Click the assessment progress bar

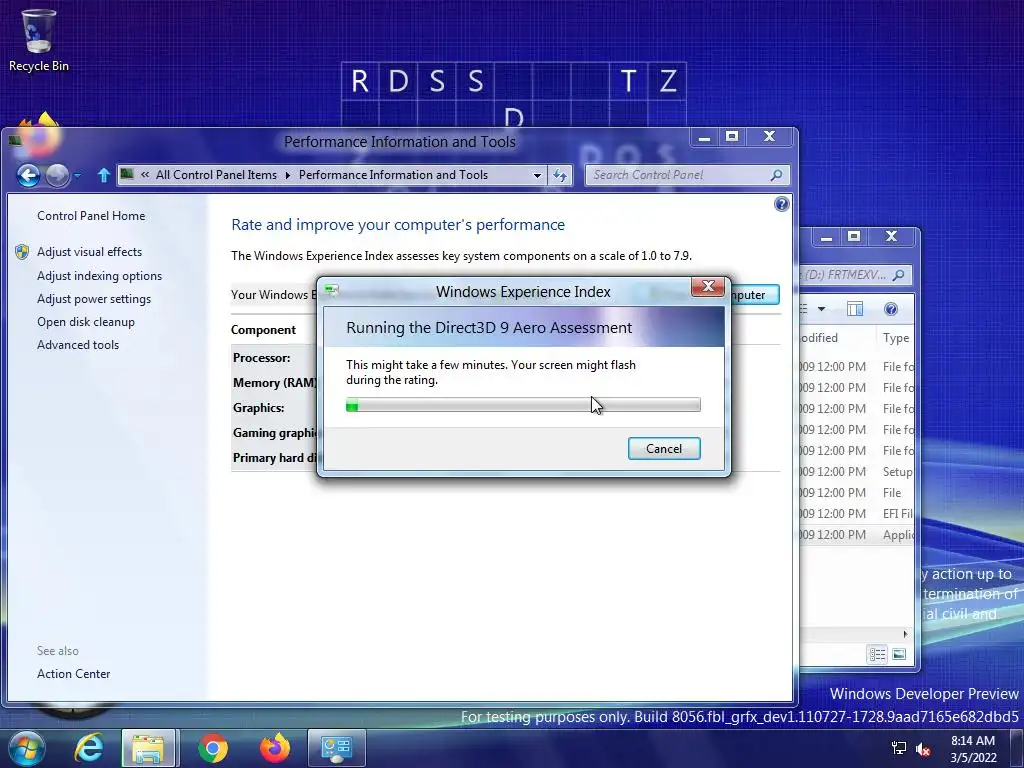(523, 405)
